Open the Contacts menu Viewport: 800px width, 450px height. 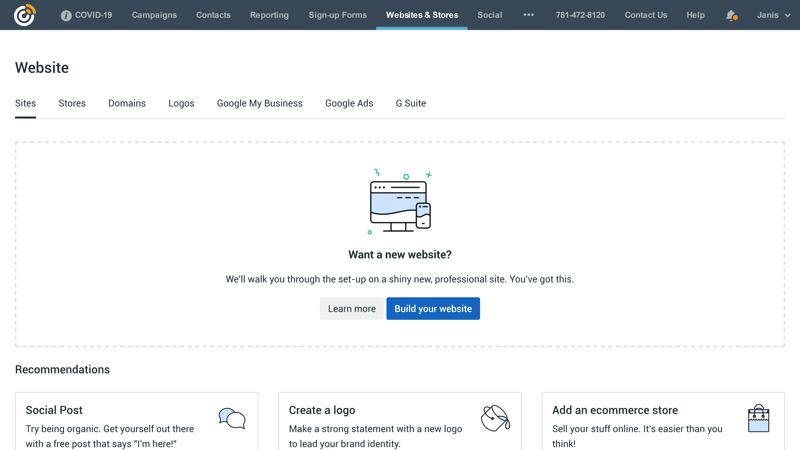[x=213, y=15]
